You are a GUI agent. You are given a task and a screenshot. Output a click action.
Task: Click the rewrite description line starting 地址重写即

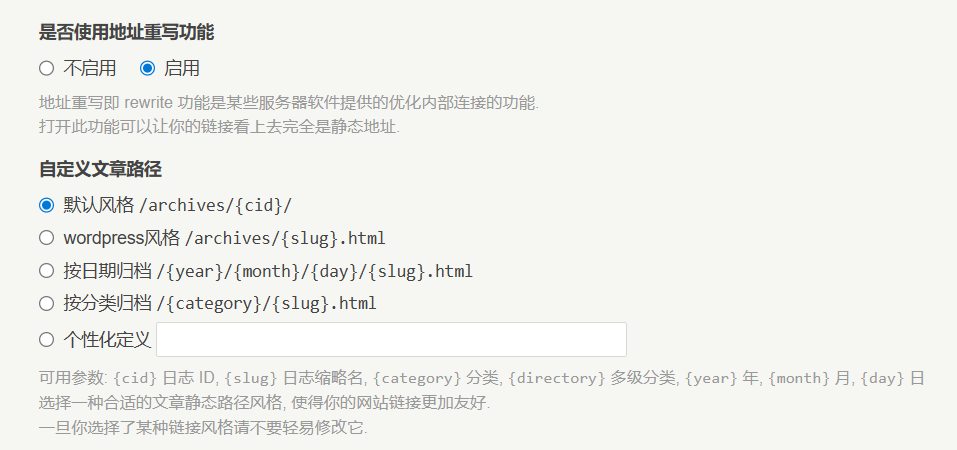point(288,103)
